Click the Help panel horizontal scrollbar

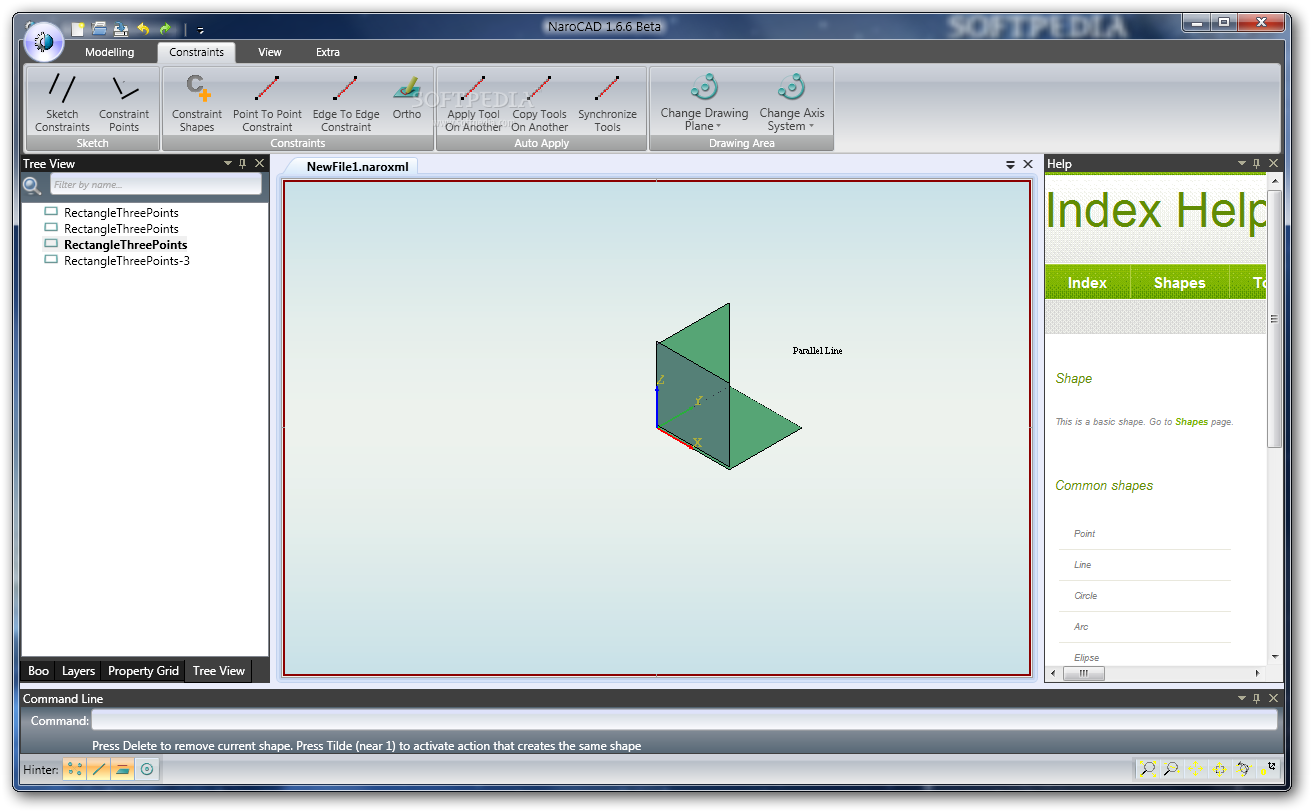point(1083,674)
